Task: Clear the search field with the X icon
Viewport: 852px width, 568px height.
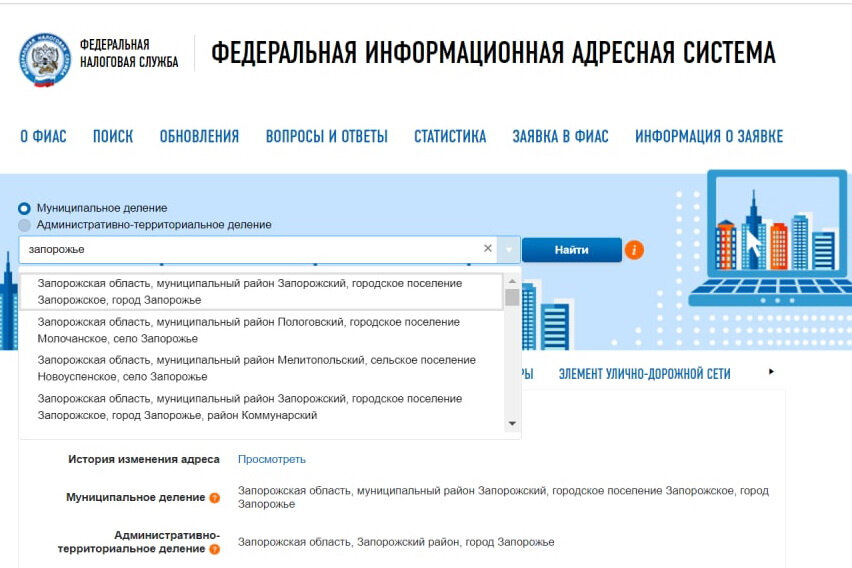Action: [487, 248]
